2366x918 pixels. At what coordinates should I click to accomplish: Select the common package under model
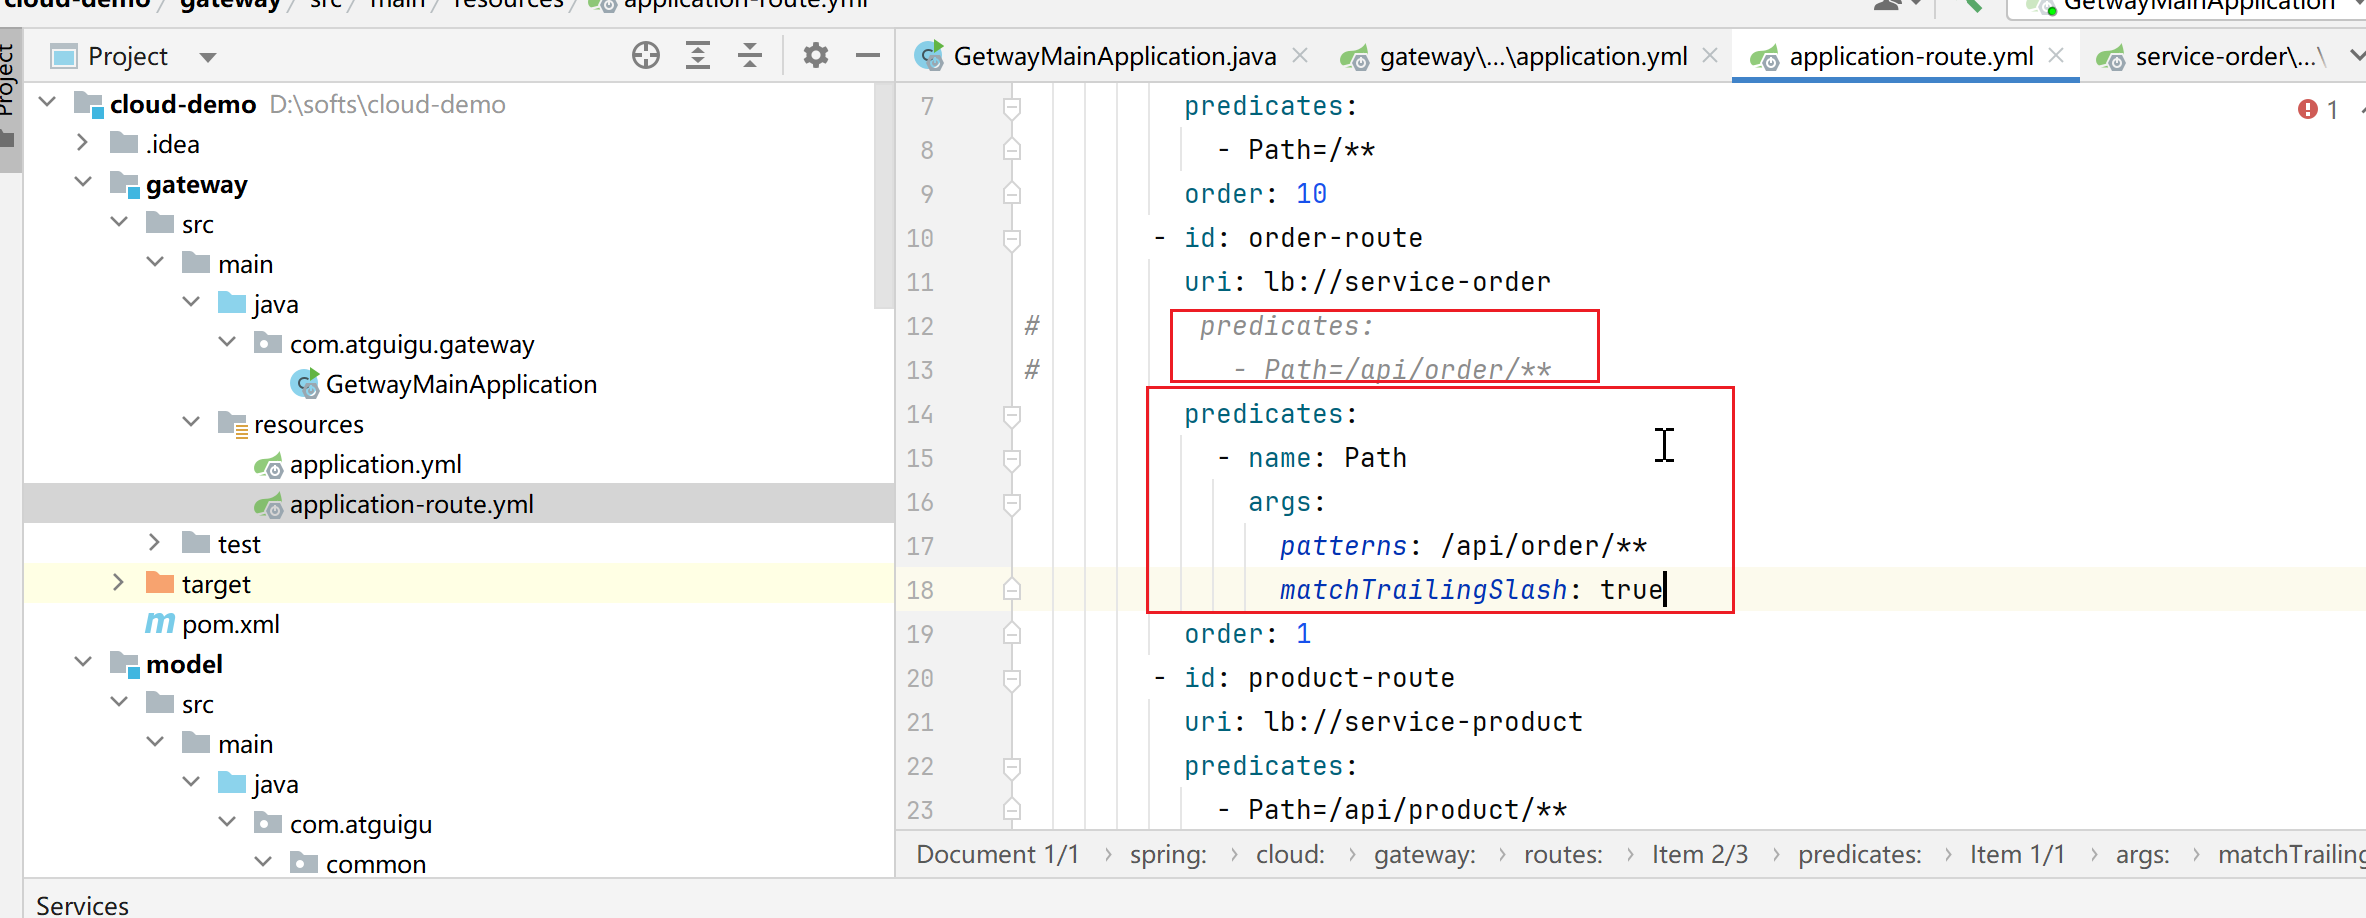[x=375, y=864]
